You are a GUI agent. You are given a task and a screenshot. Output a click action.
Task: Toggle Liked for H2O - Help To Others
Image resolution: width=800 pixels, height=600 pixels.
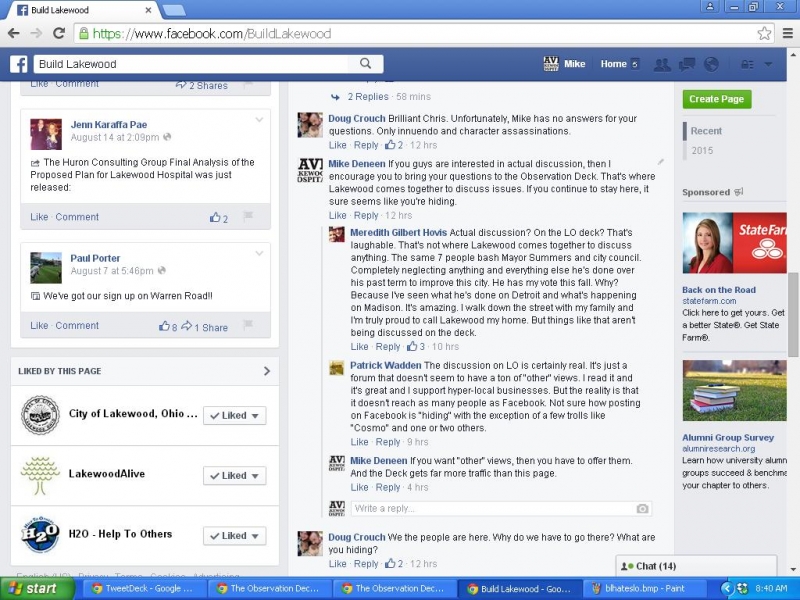[x=234, y=536]
